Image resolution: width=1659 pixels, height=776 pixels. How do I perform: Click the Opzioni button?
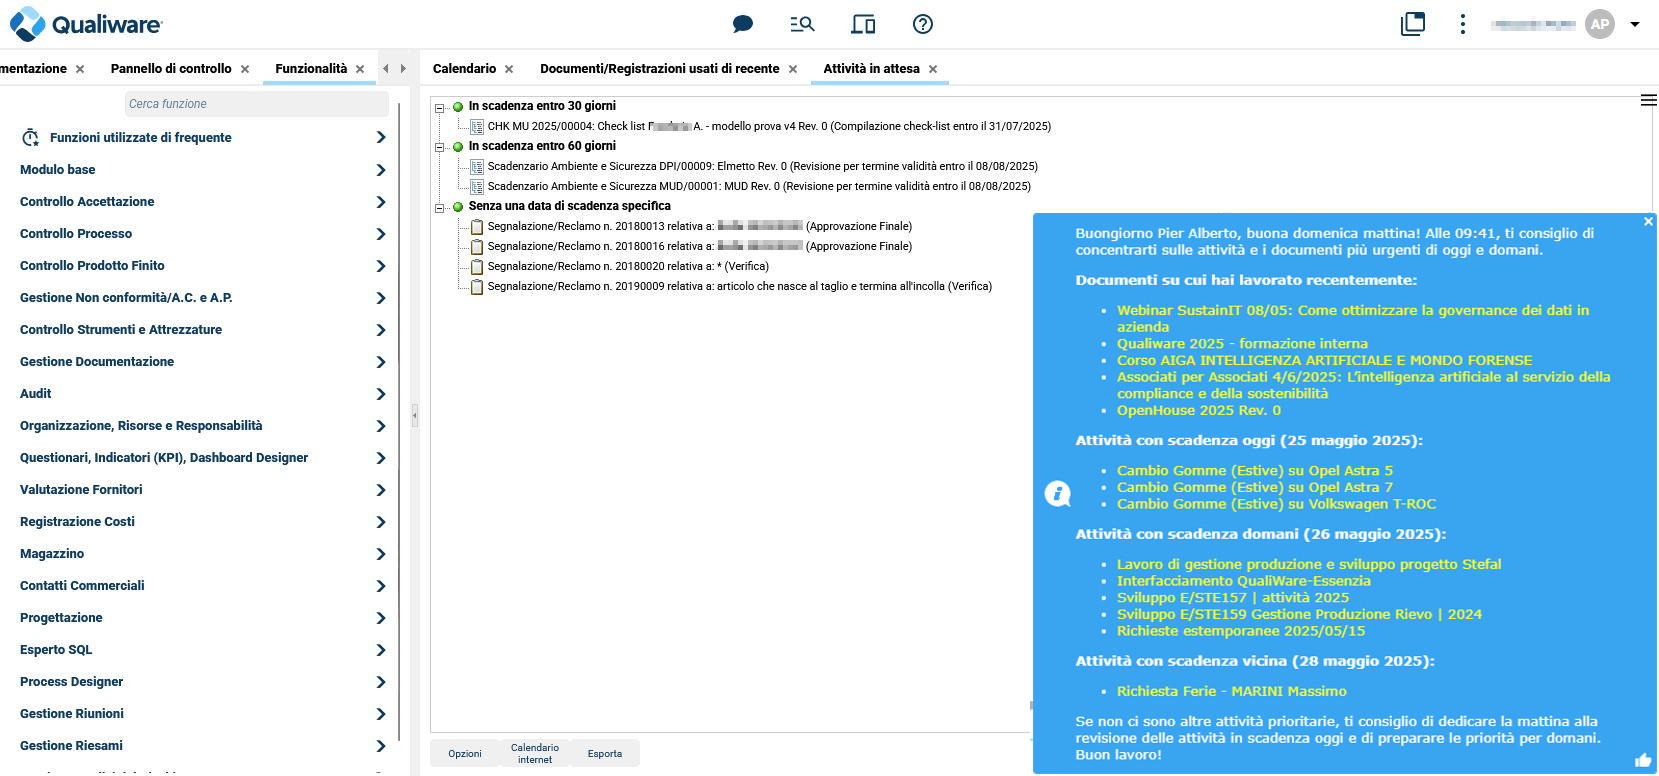click(465, 754)
